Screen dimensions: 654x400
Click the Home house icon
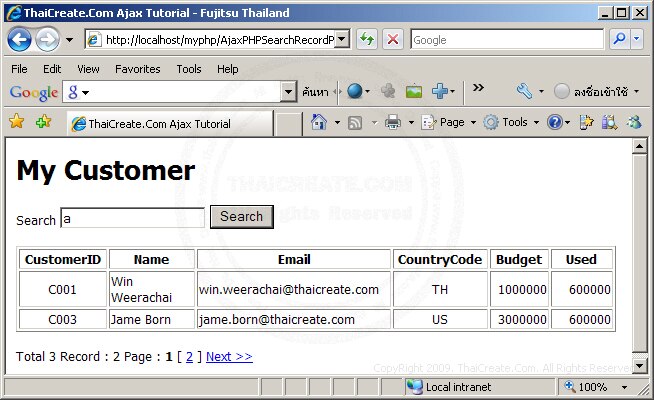pos(319,122)
